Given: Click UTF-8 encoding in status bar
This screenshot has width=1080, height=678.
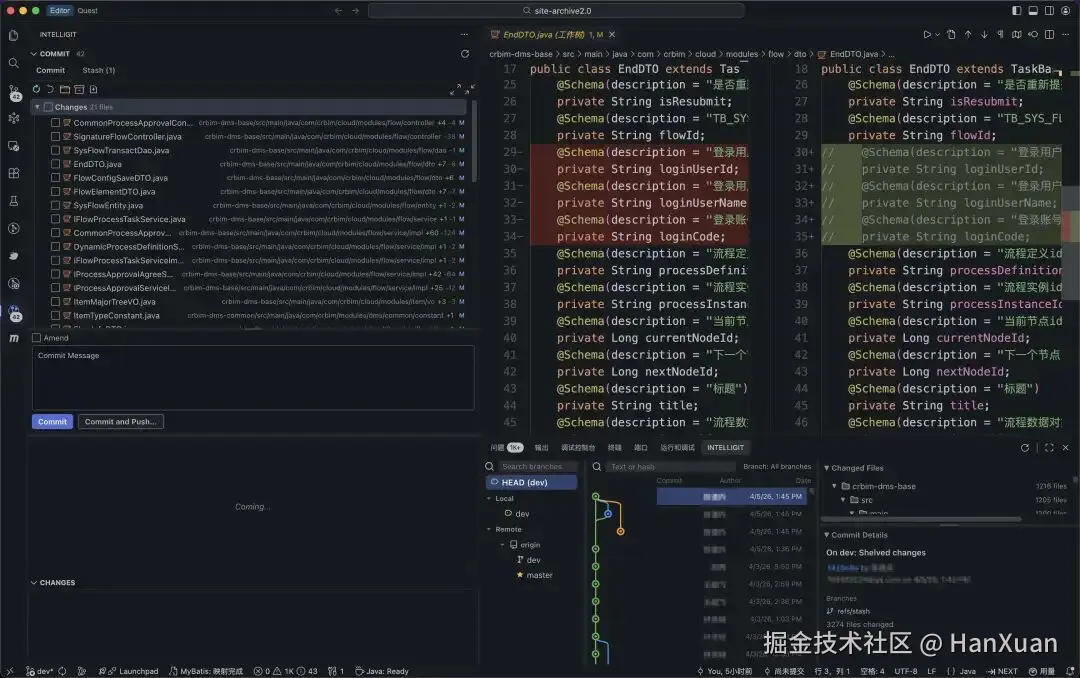Looking at the screenshot, I should pos(906,671).
